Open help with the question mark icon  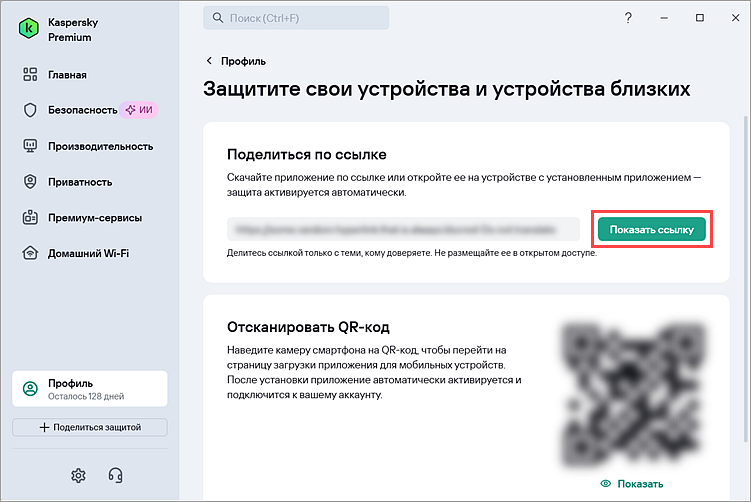(x=628, y=18)
